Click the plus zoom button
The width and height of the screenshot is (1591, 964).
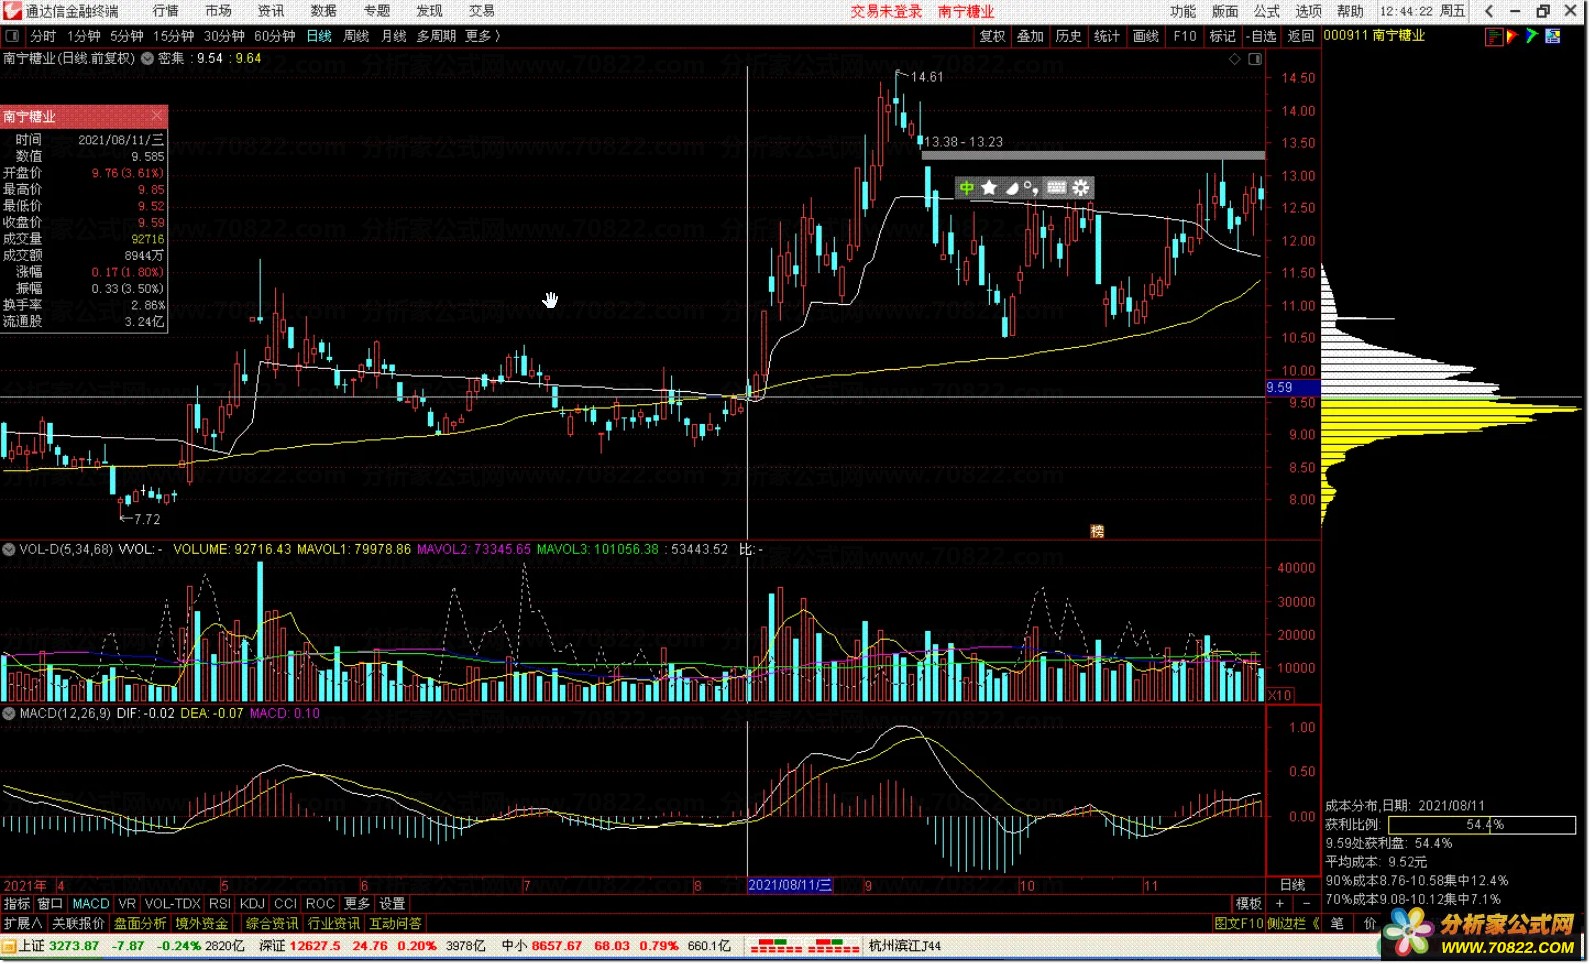(x=1279, y=904)
